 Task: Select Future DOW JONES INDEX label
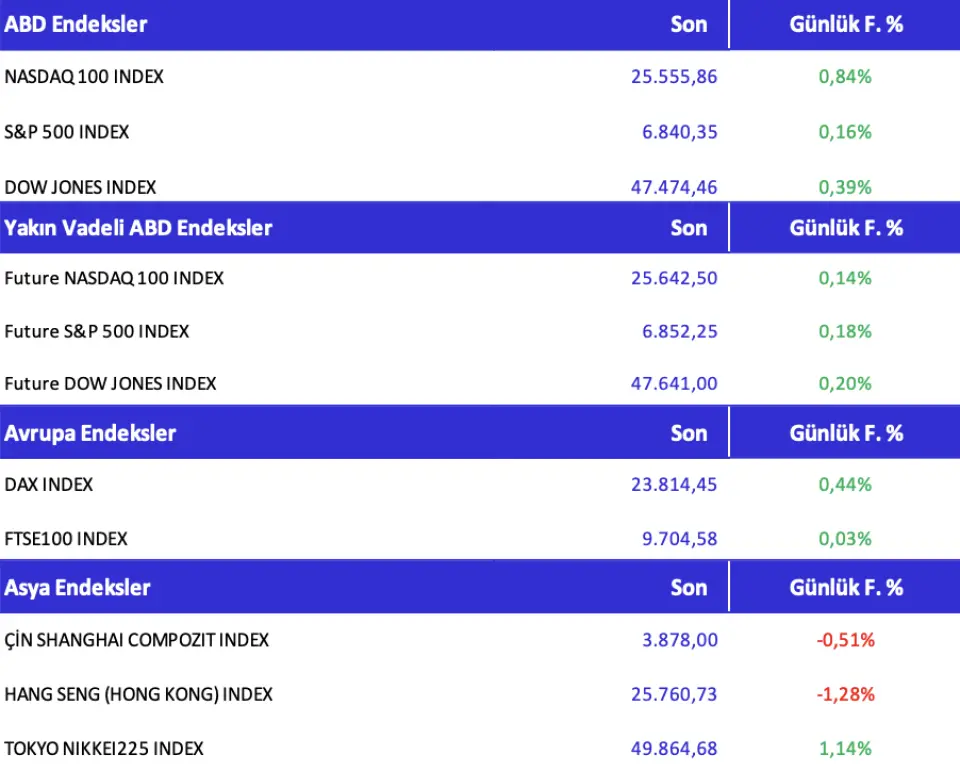tap(110, 383)
